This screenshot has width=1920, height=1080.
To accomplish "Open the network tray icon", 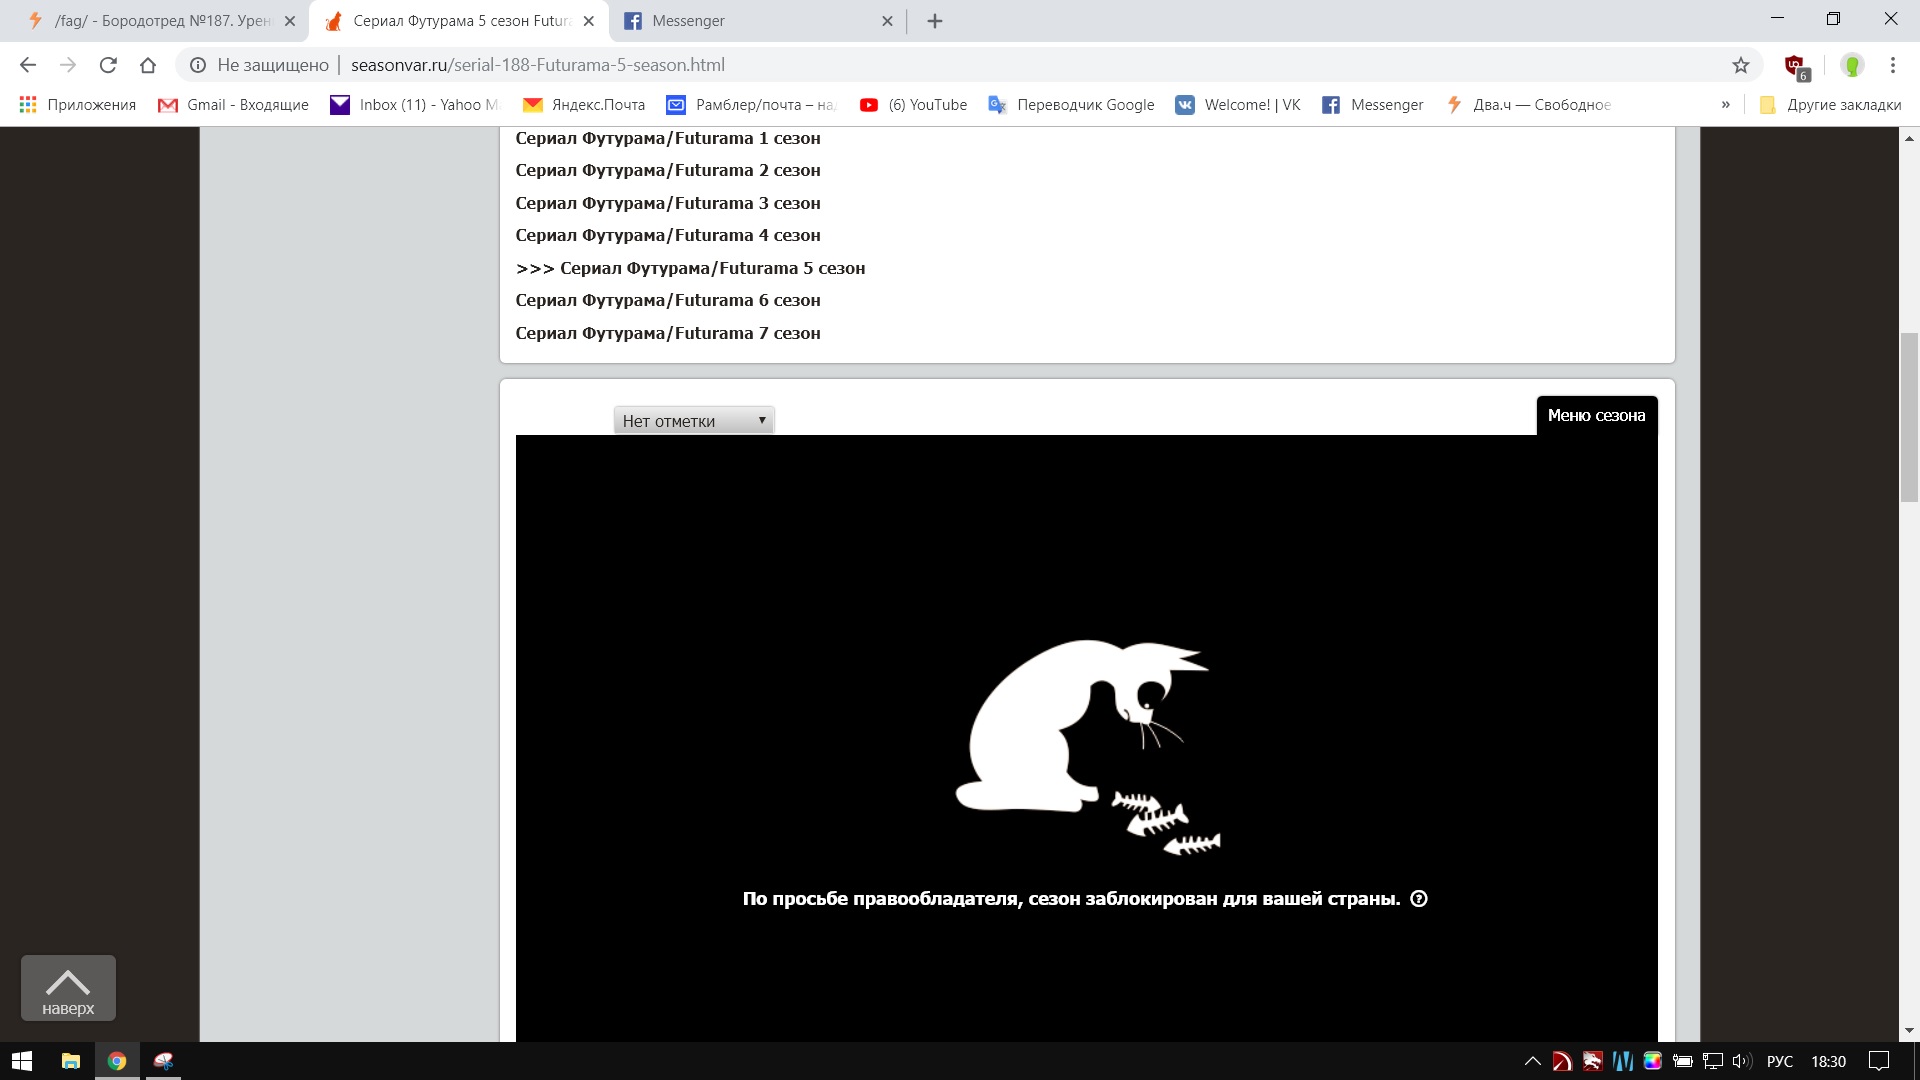I will [x=1713, y=1061].
